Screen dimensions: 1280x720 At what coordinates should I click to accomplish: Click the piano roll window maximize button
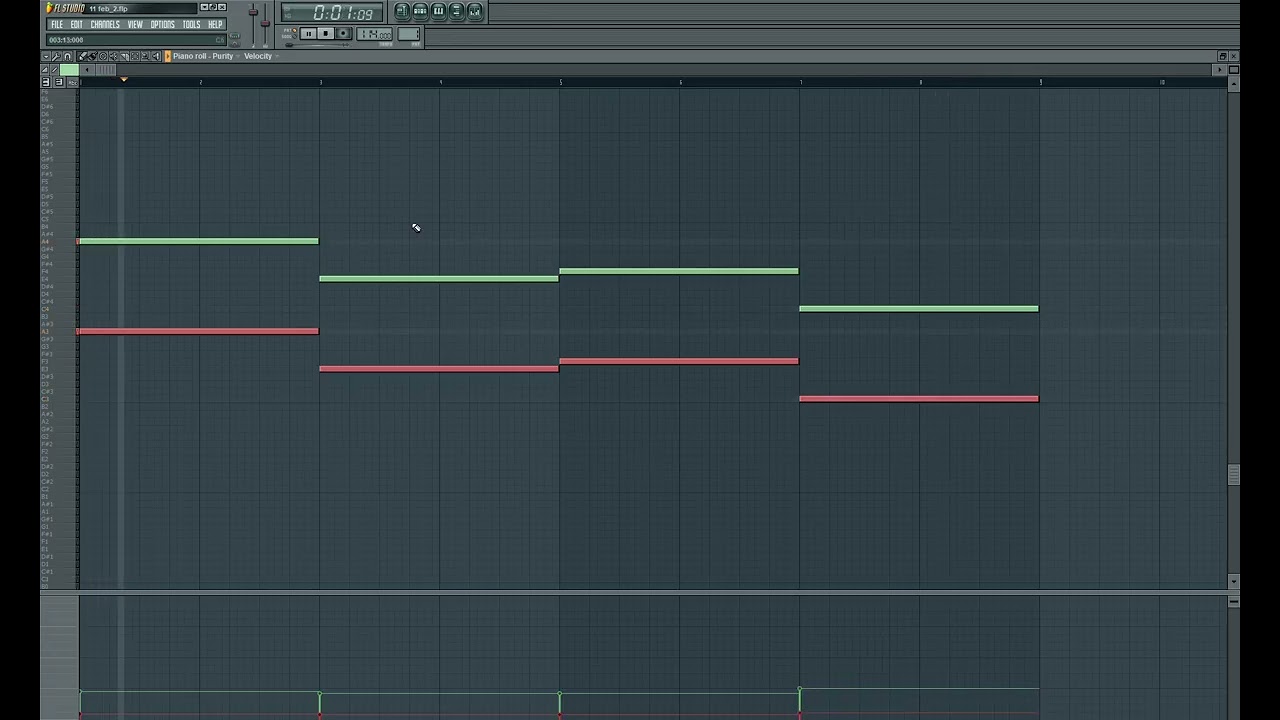[x=1222, y=56]
